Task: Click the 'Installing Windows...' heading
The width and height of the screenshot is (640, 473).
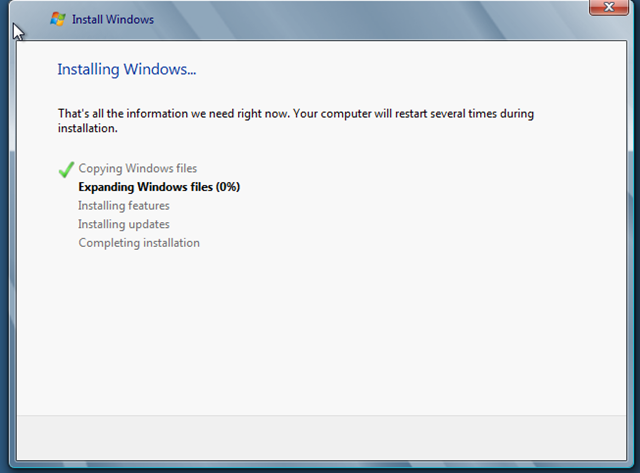Action: click(127, 69)
